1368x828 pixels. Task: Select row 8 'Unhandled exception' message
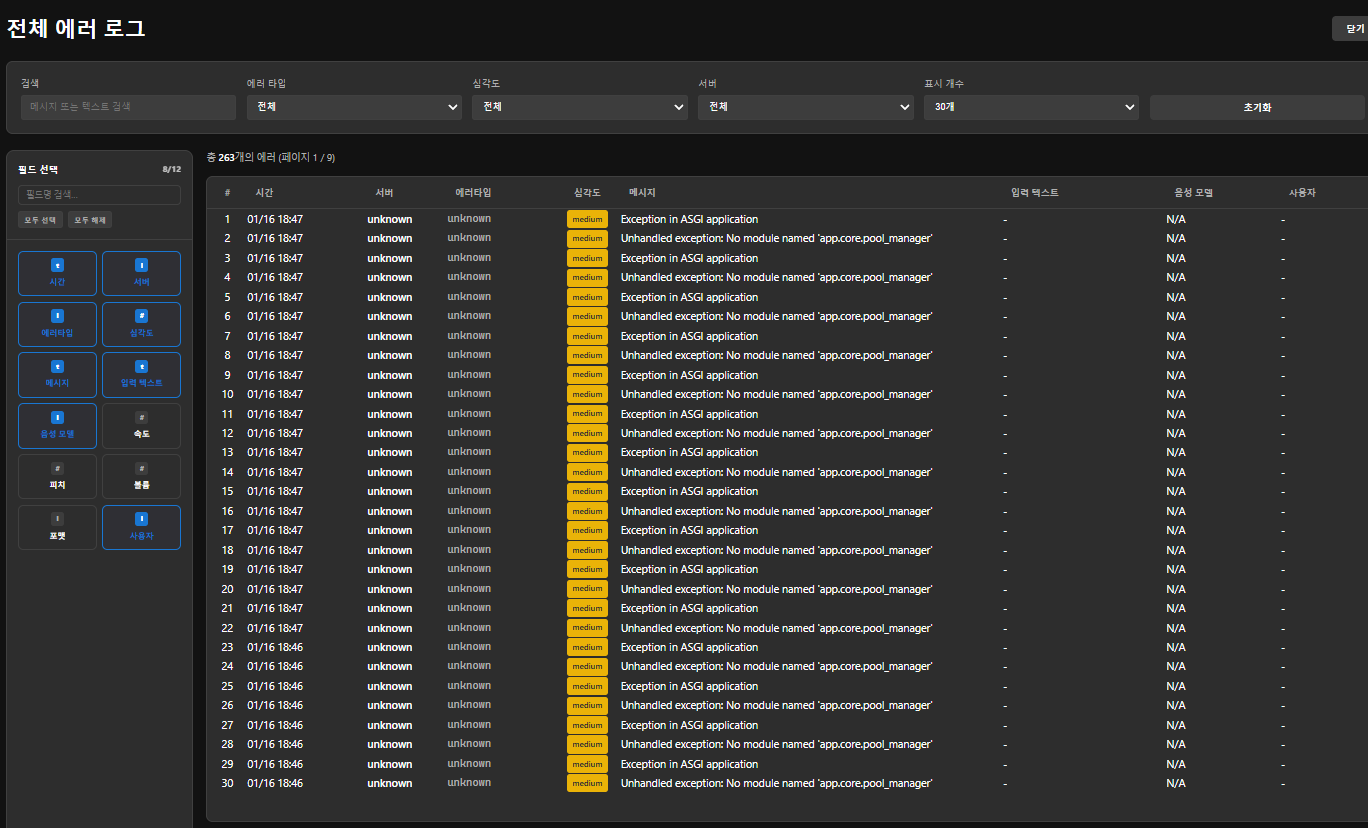pyautogui.click(x=776, y=355)
